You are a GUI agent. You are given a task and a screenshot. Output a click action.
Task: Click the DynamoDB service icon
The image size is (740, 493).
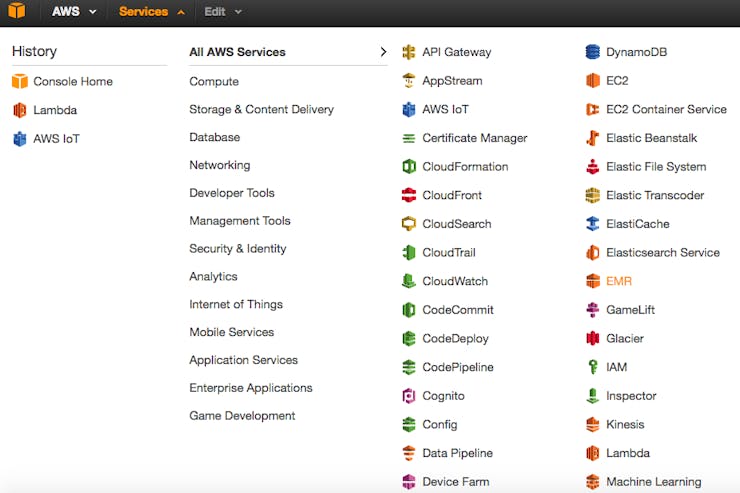click(x=592, y=52)
